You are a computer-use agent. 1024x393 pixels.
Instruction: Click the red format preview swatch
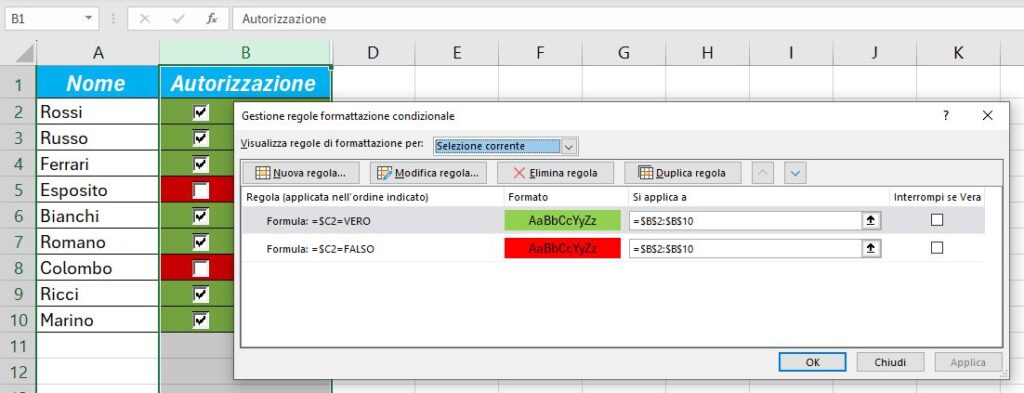coord(562,248)
